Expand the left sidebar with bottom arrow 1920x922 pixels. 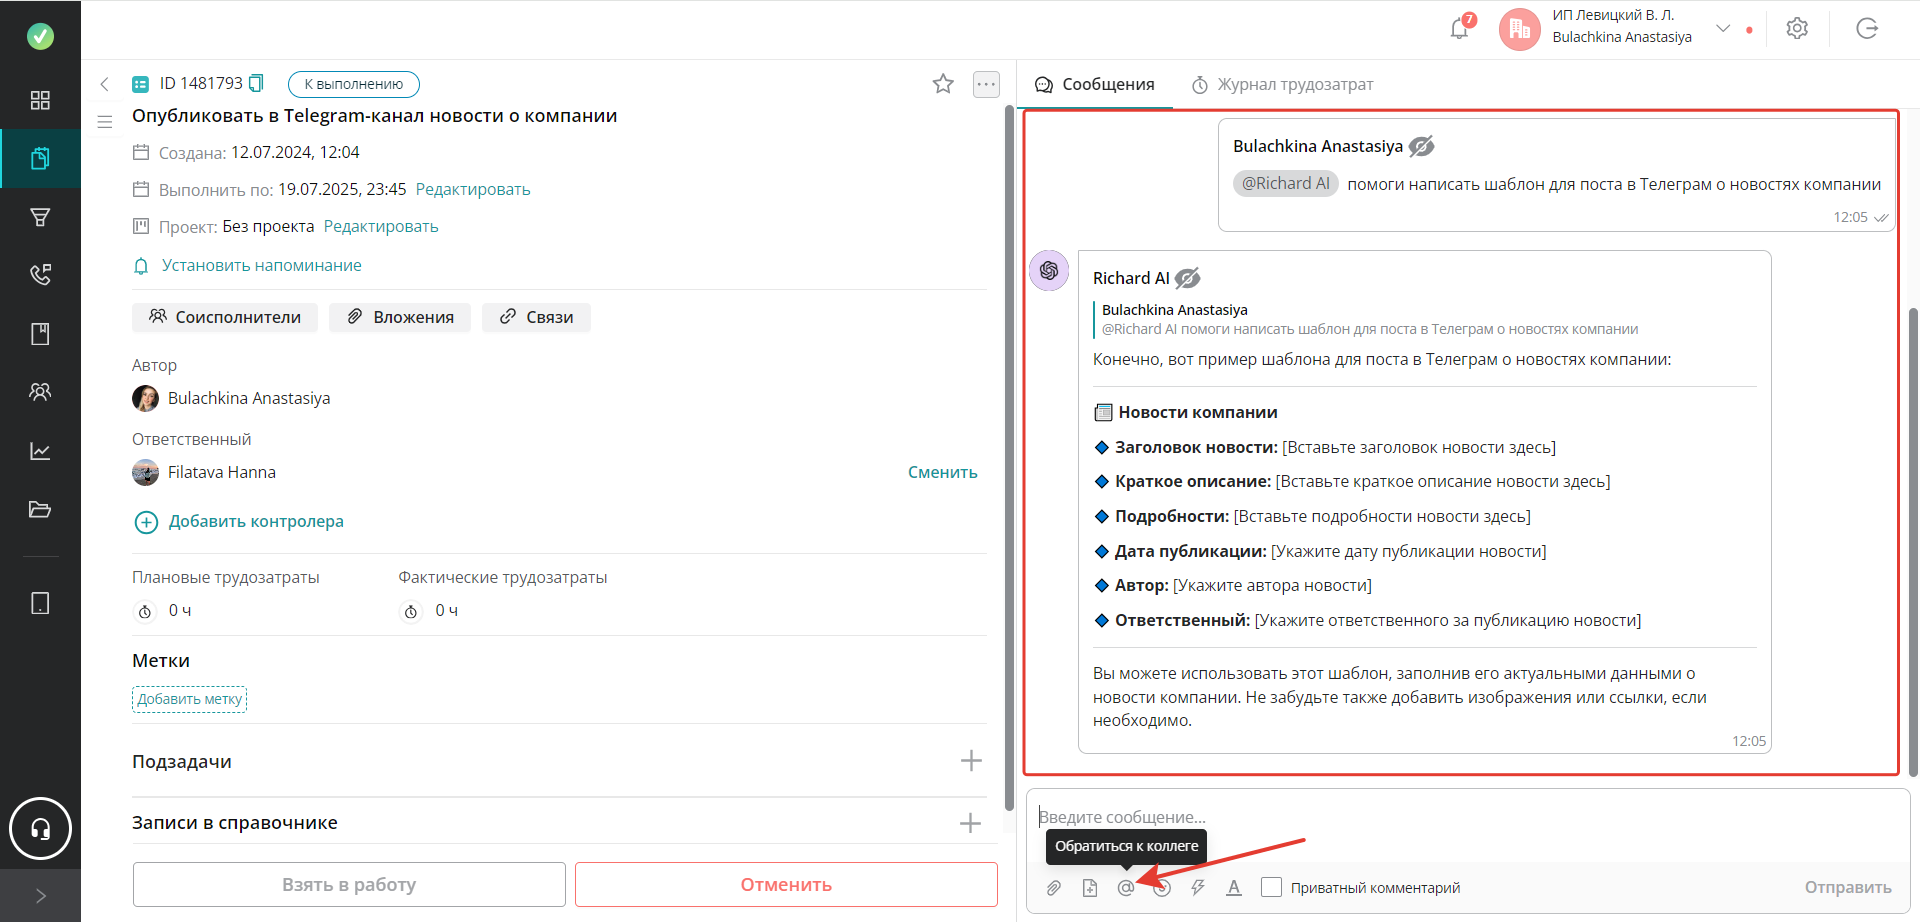(40, 895)
